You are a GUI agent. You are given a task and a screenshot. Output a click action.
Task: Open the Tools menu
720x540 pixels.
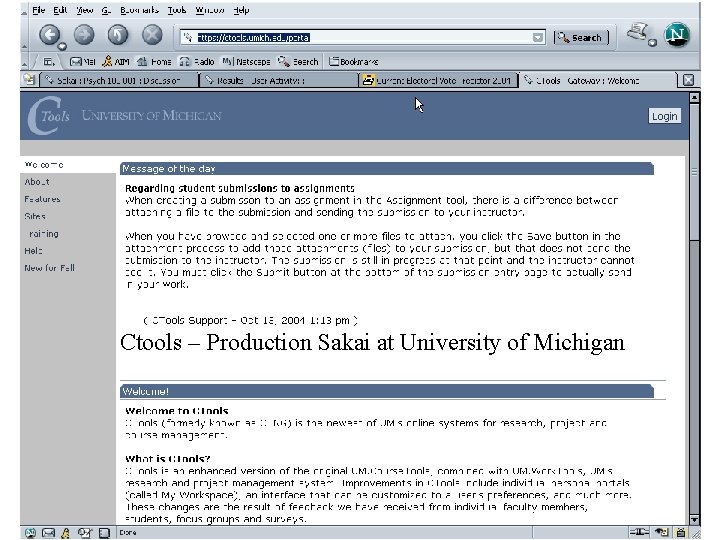click(x=177, y=10)
